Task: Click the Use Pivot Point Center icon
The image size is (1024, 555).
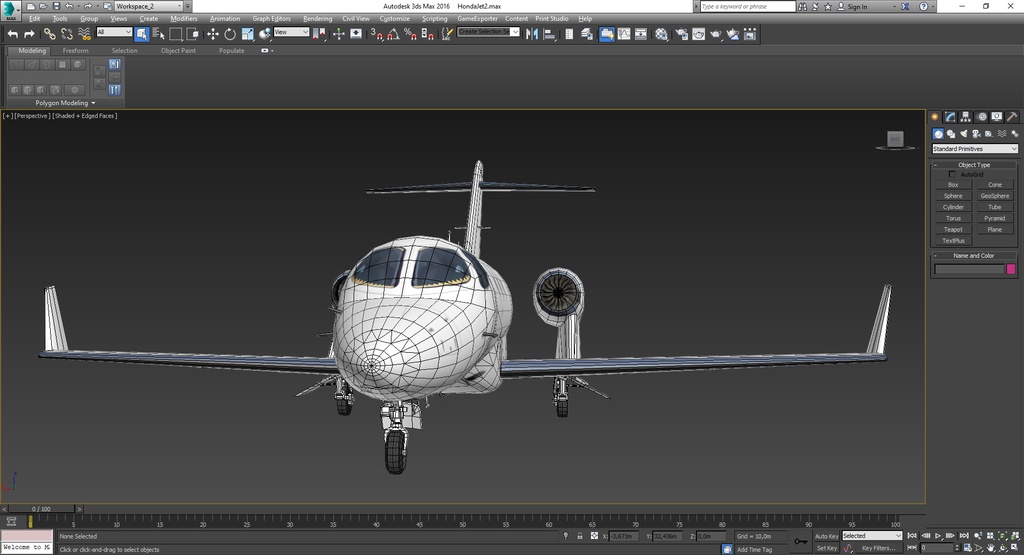Action: pos(320,34)
